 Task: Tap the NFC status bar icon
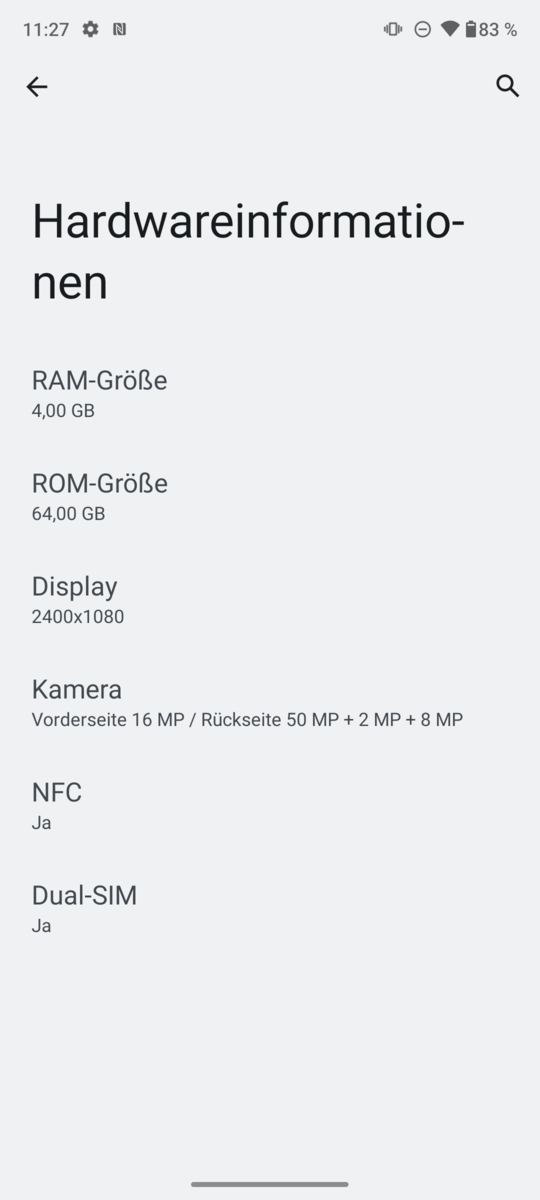click(x=120, y=29)
